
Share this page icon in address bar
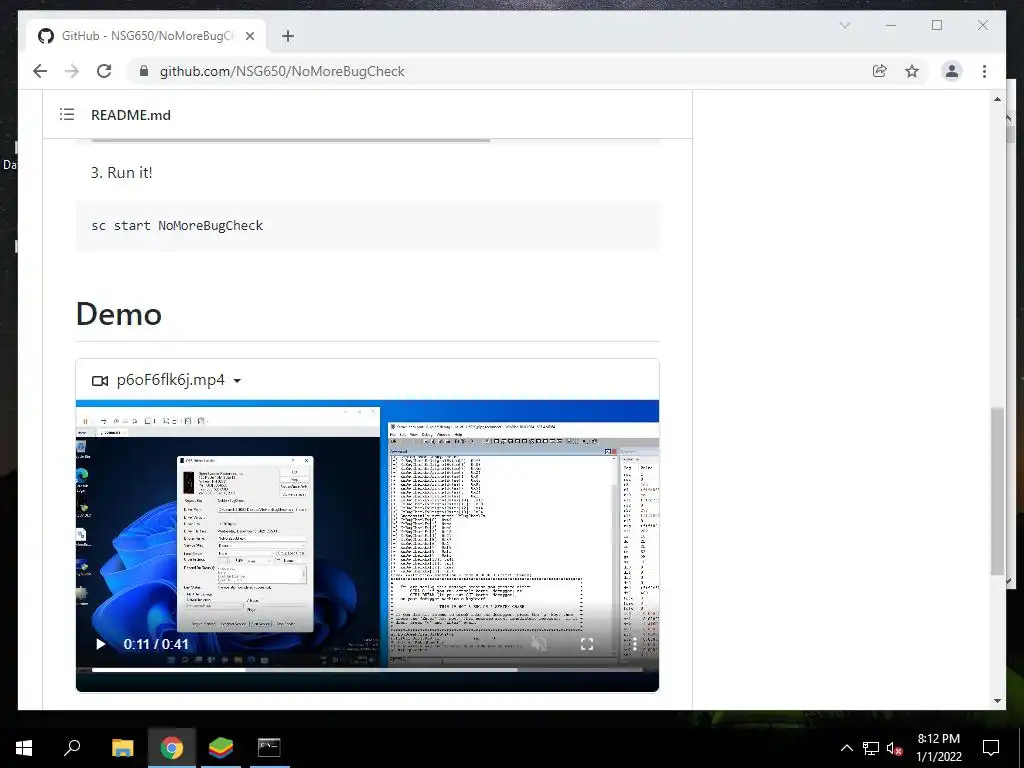pyautogui.click(x=880, y=71)
